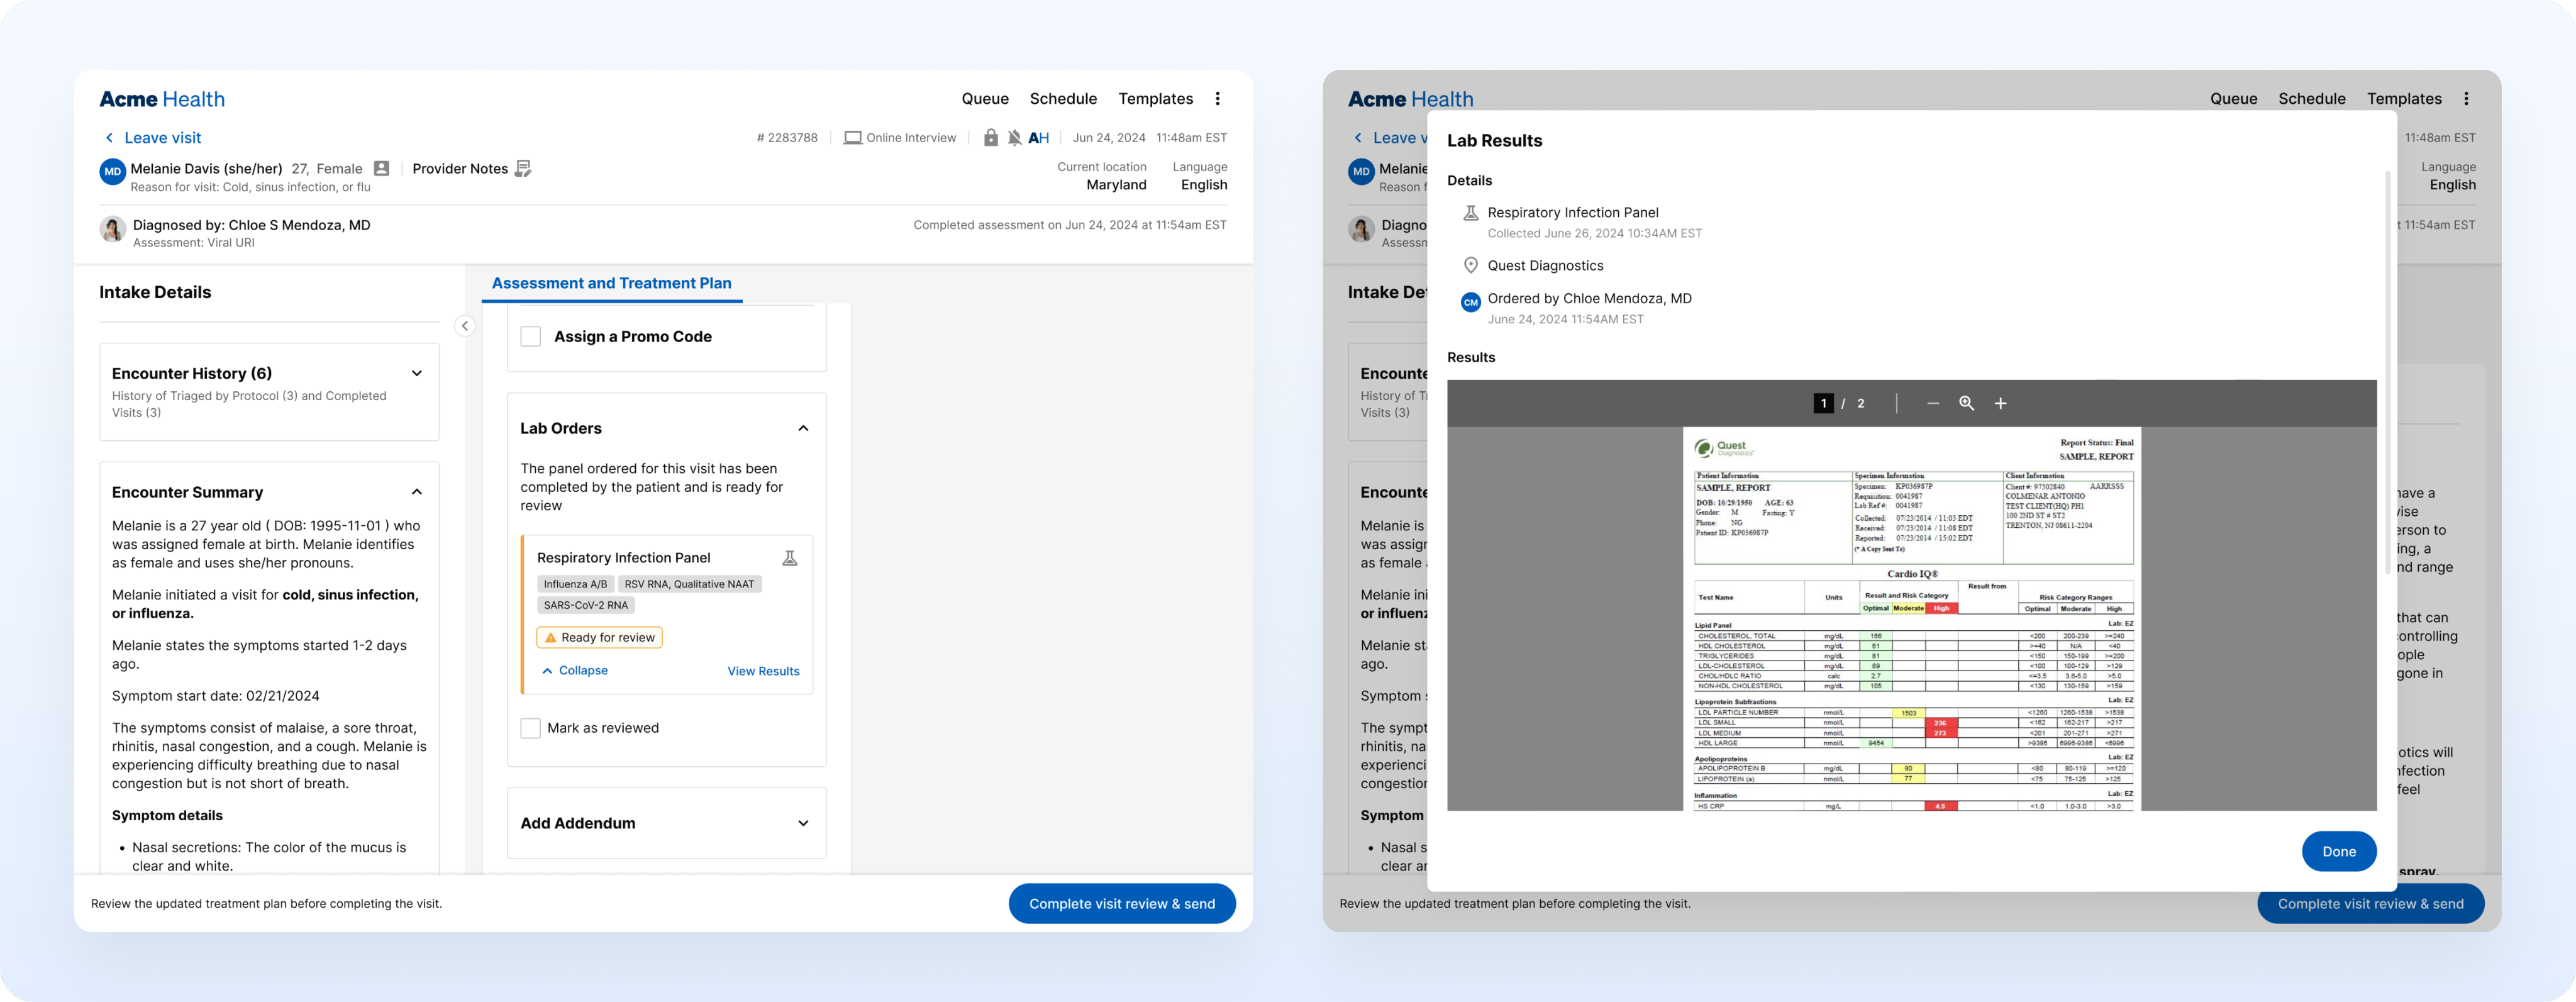Click Quest Diagnostics text in Lab Results

pyautogui.click(x=1545, y=265)
